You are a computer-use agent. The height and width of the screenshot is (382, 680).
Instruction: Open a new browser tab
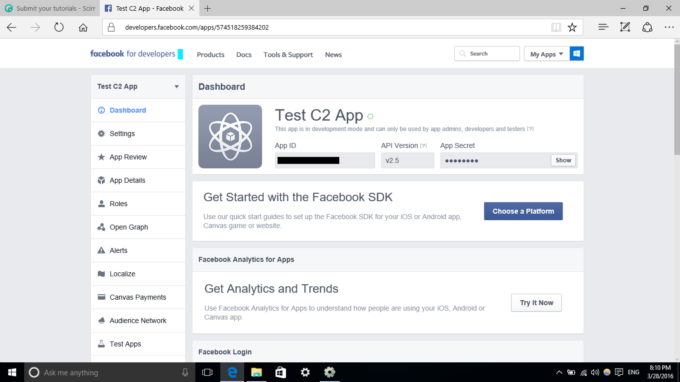click(x=207, y=8)
